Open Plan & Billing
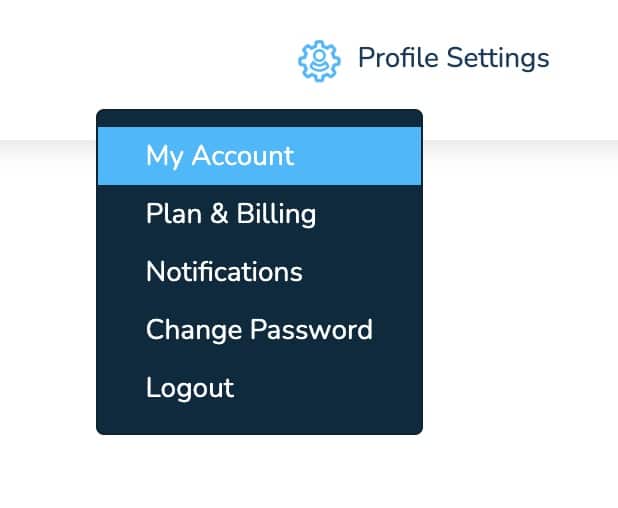618x508 pixels. point(259,214)
